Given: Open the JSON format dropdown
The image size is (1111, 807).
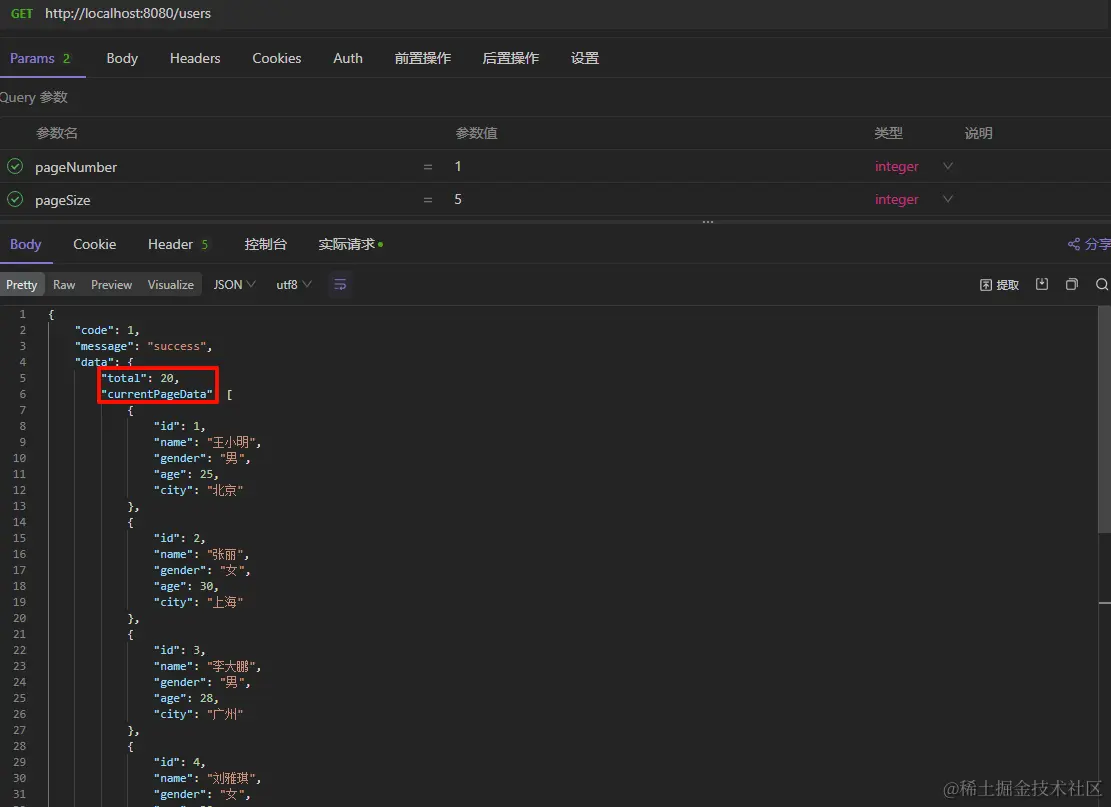Looking at the screenshot, I should click(235, 285).
